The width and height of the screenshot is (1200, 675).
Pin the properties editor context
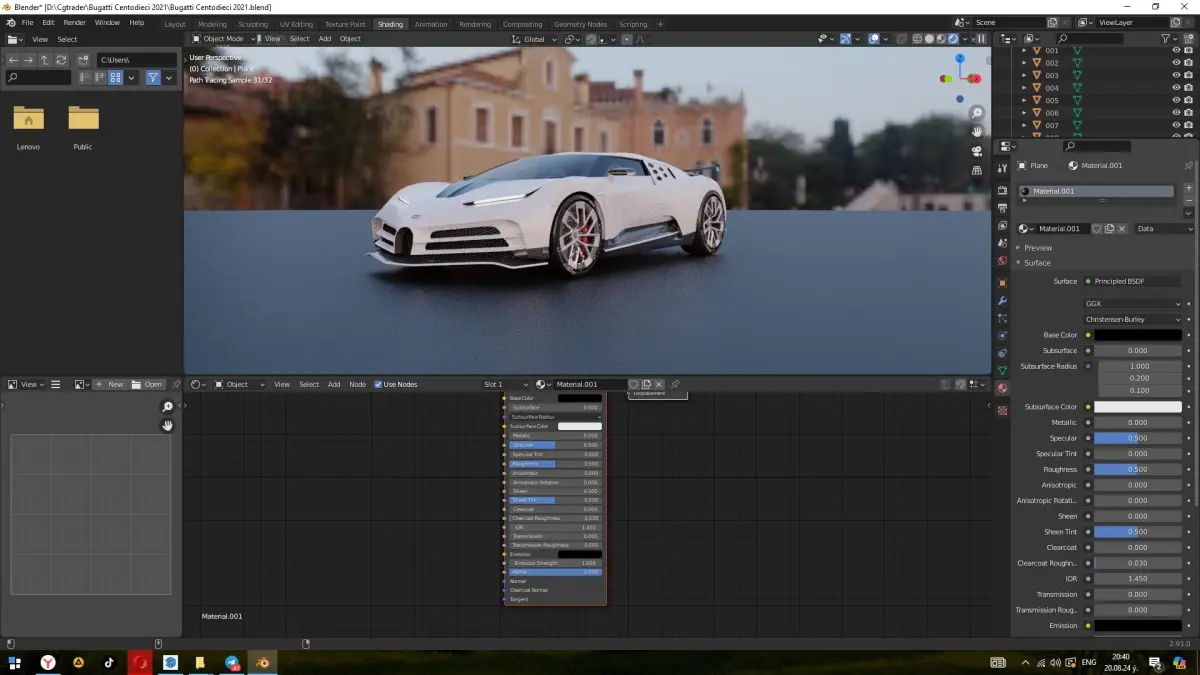point(1188,165)
